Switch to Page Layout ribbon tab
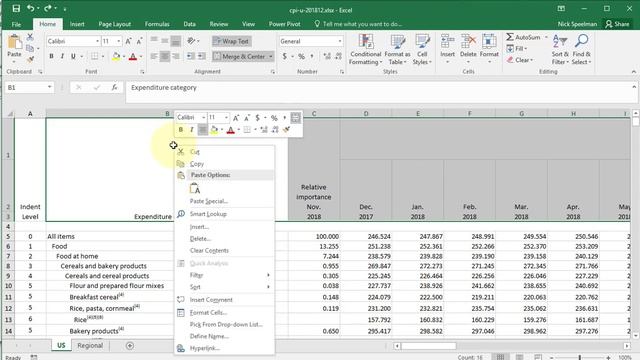The width and height of the screenshot is (640, 360). click(115, 24)
